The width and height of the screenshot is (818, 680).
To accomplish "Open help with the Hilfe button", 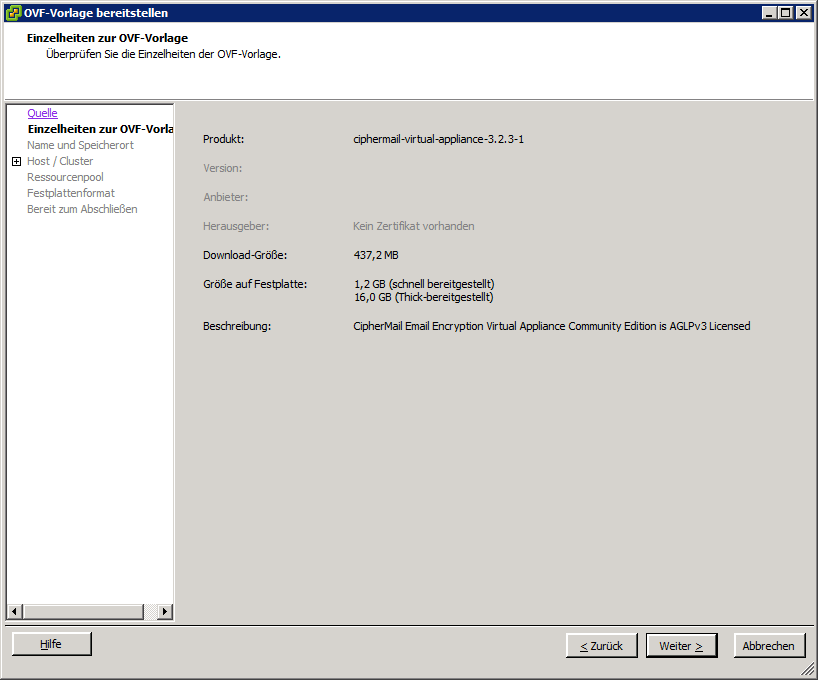I will 51,645.
